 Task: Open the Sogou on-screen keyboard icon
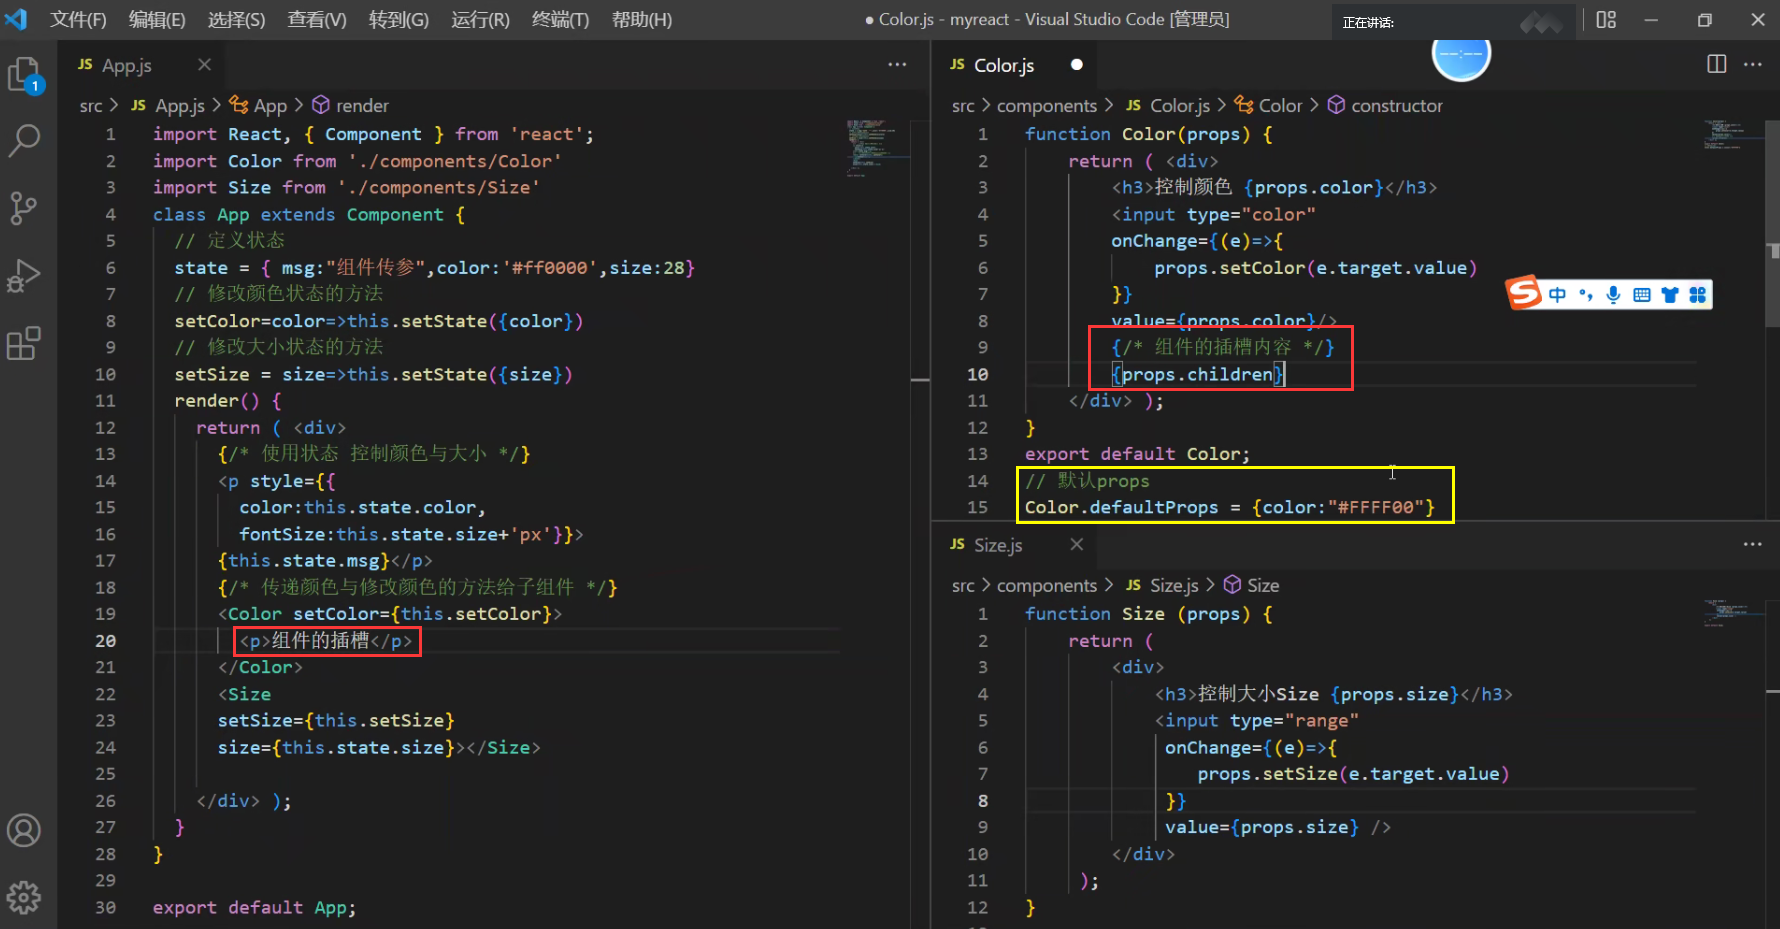click(x=1641, y=294)
